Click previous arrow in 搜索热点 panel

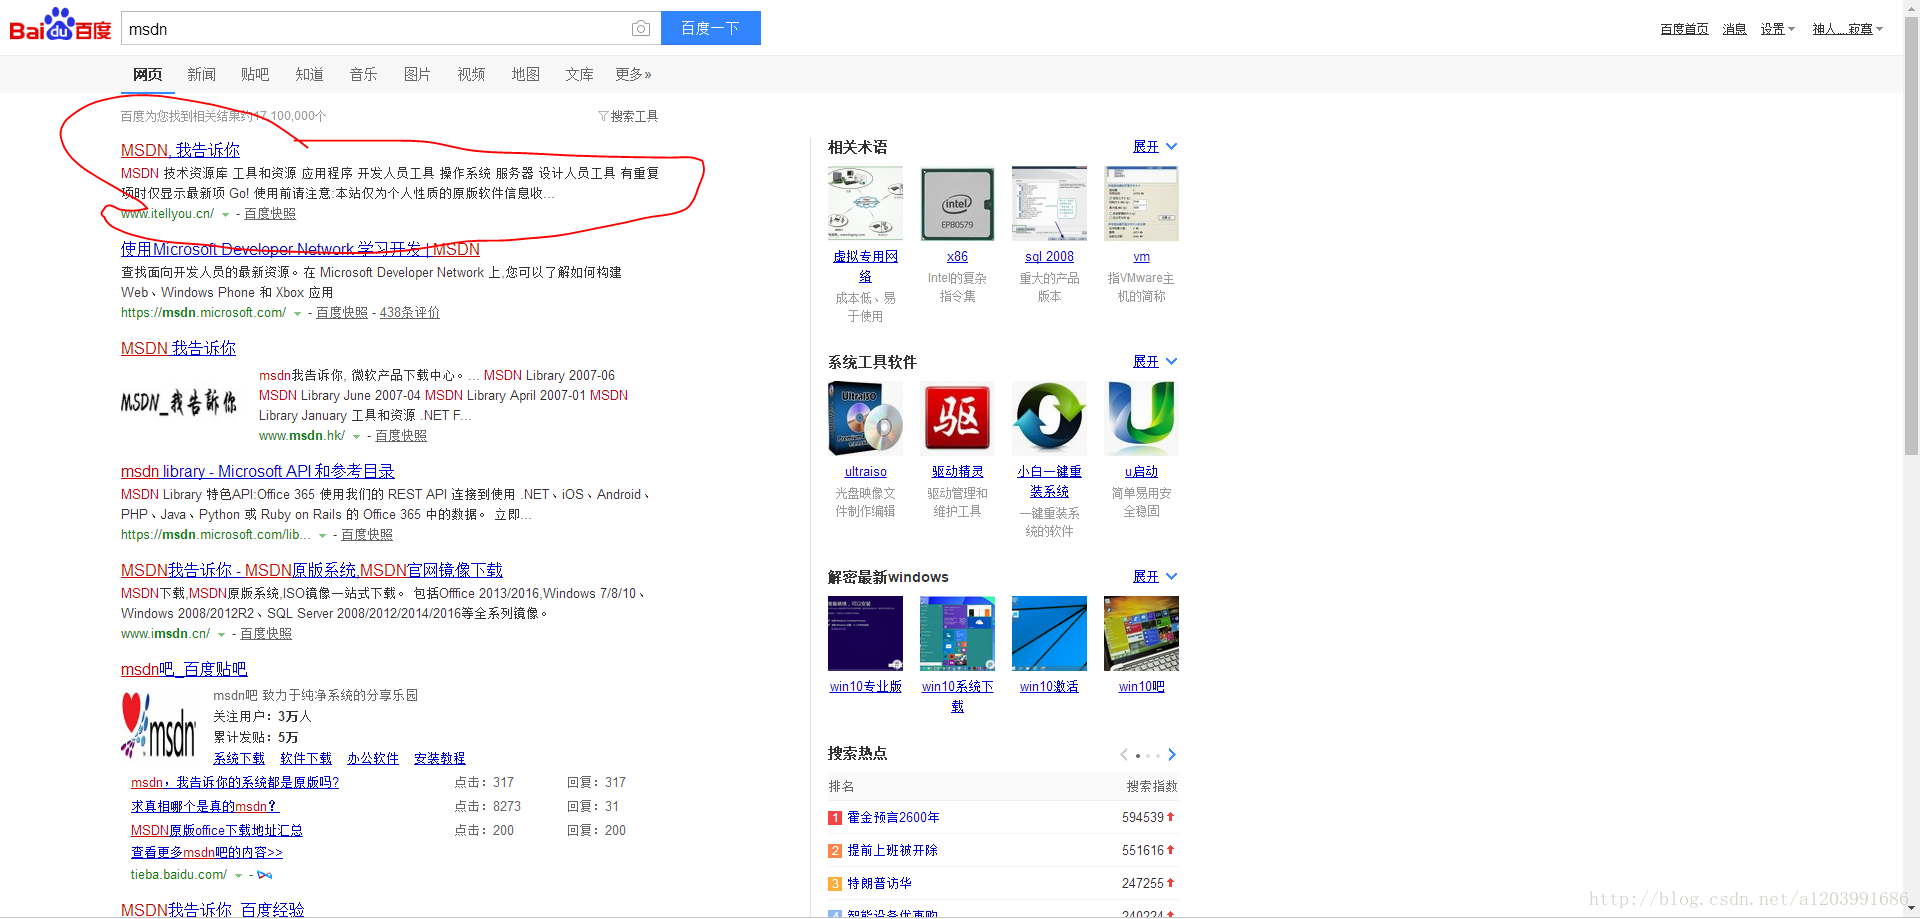pyautogui.click(x=1123, y=755)
